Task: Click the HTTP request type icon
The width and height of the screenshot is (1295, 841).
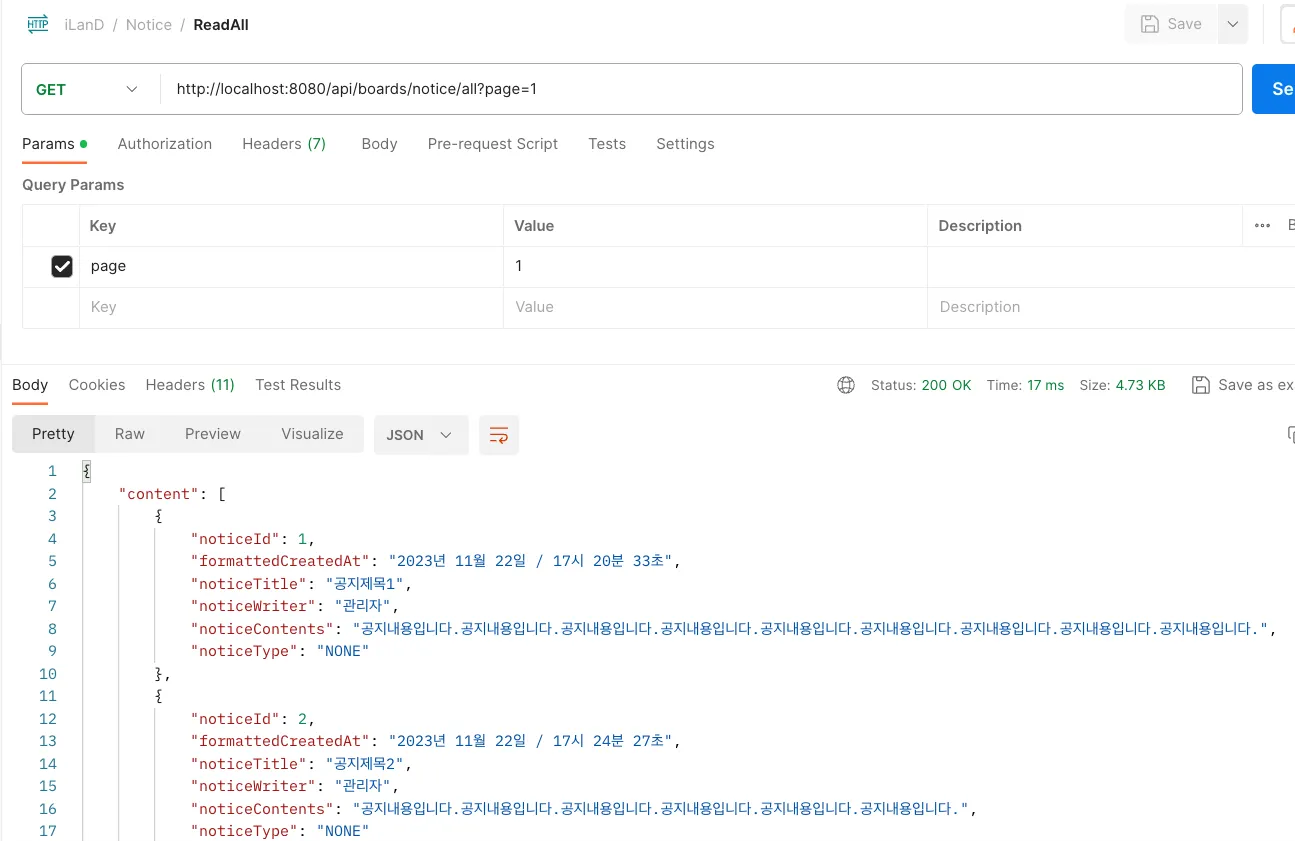Action: coord(38,25)
